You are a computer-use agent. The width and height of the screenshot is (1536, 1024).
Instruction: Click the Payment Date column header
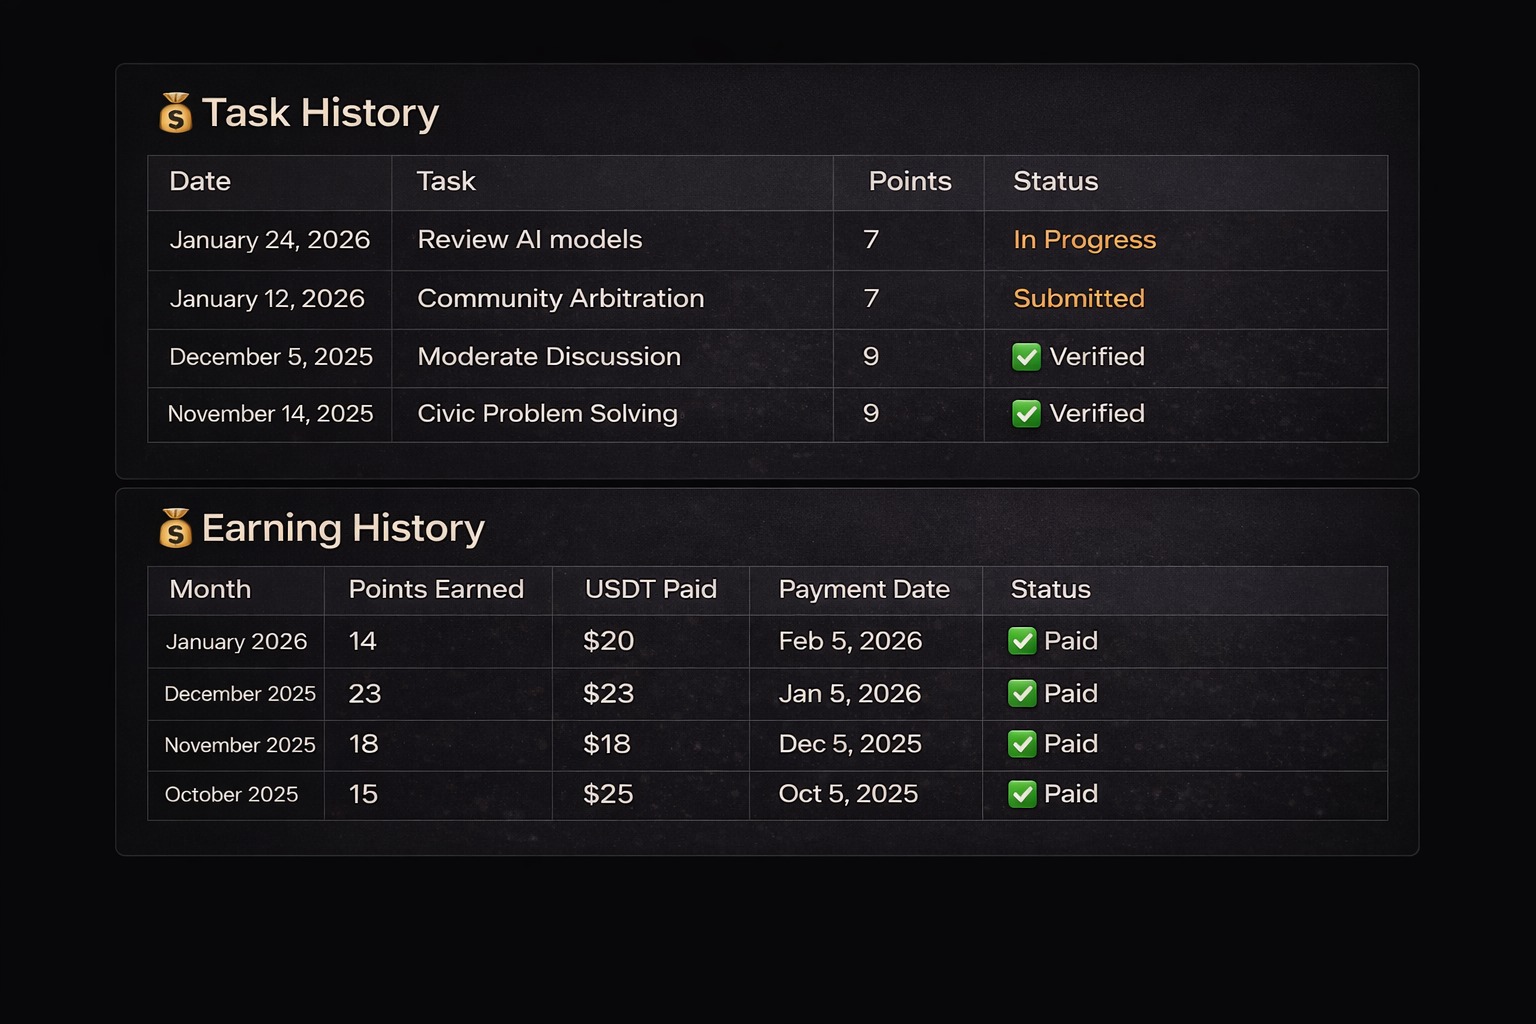click(x=864, y=590)
